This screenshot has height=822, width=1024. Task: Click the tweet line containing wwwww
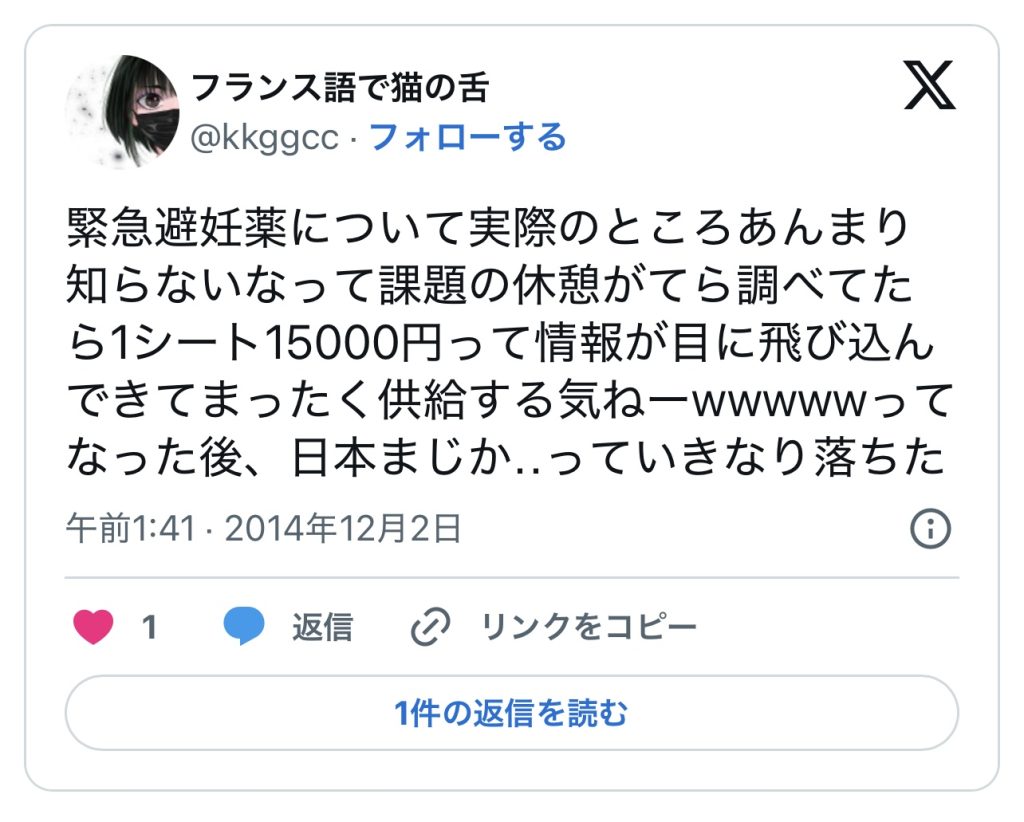(510, 400)
